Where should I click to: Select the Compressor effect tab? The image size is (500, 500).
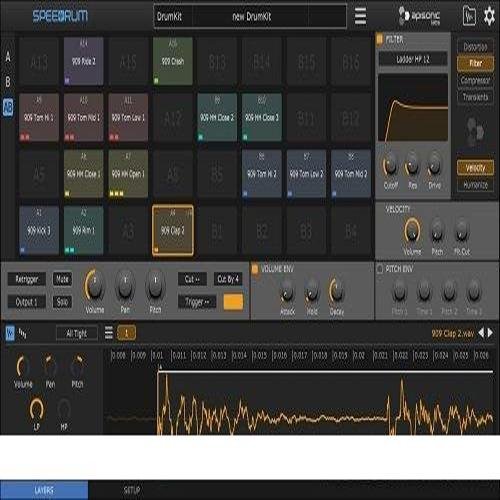coord(475,80)
